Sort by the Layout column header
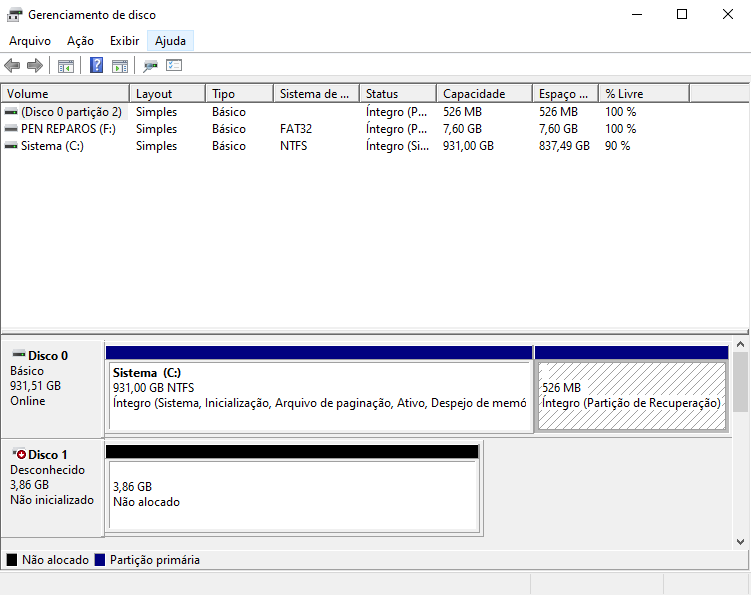 (167, 93)
